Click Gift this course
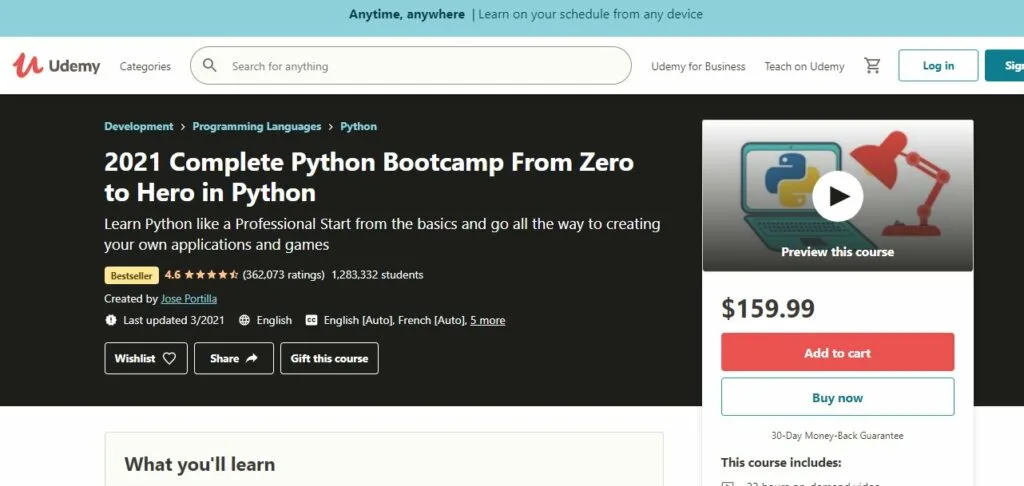 click(329, 358)
